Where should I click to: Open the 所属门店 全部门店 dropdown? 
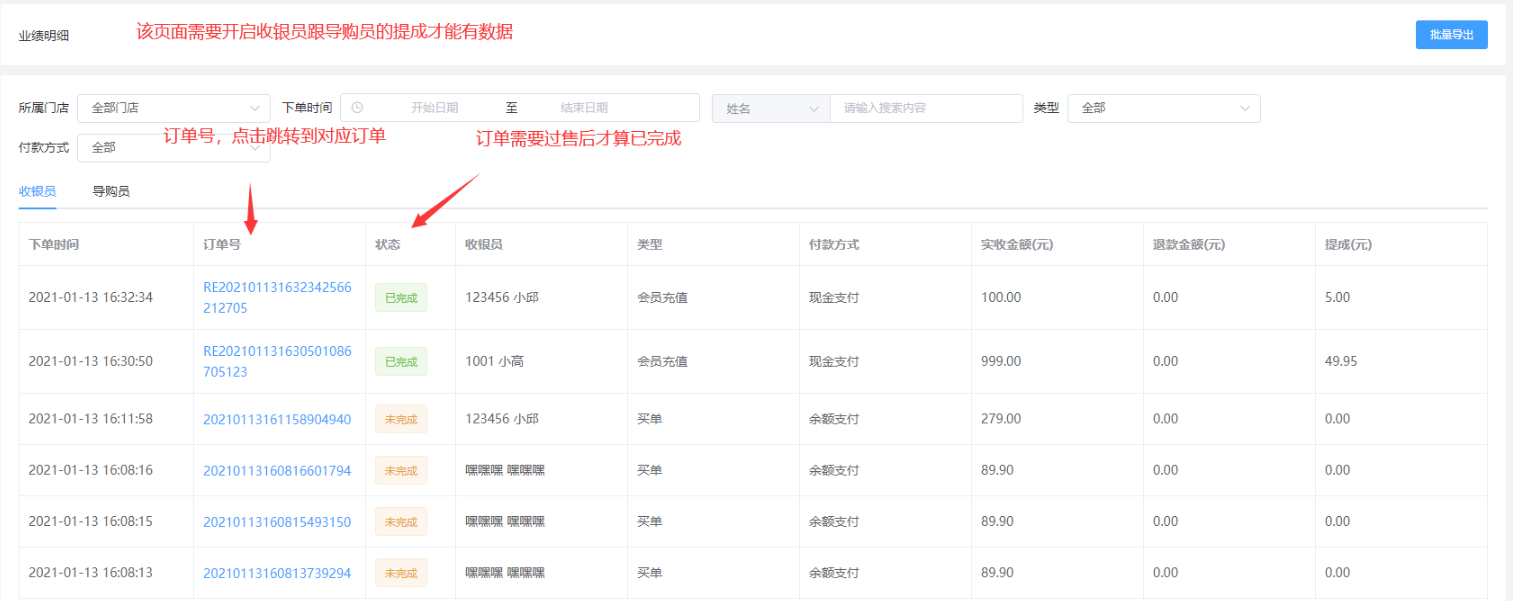(174, 108)
